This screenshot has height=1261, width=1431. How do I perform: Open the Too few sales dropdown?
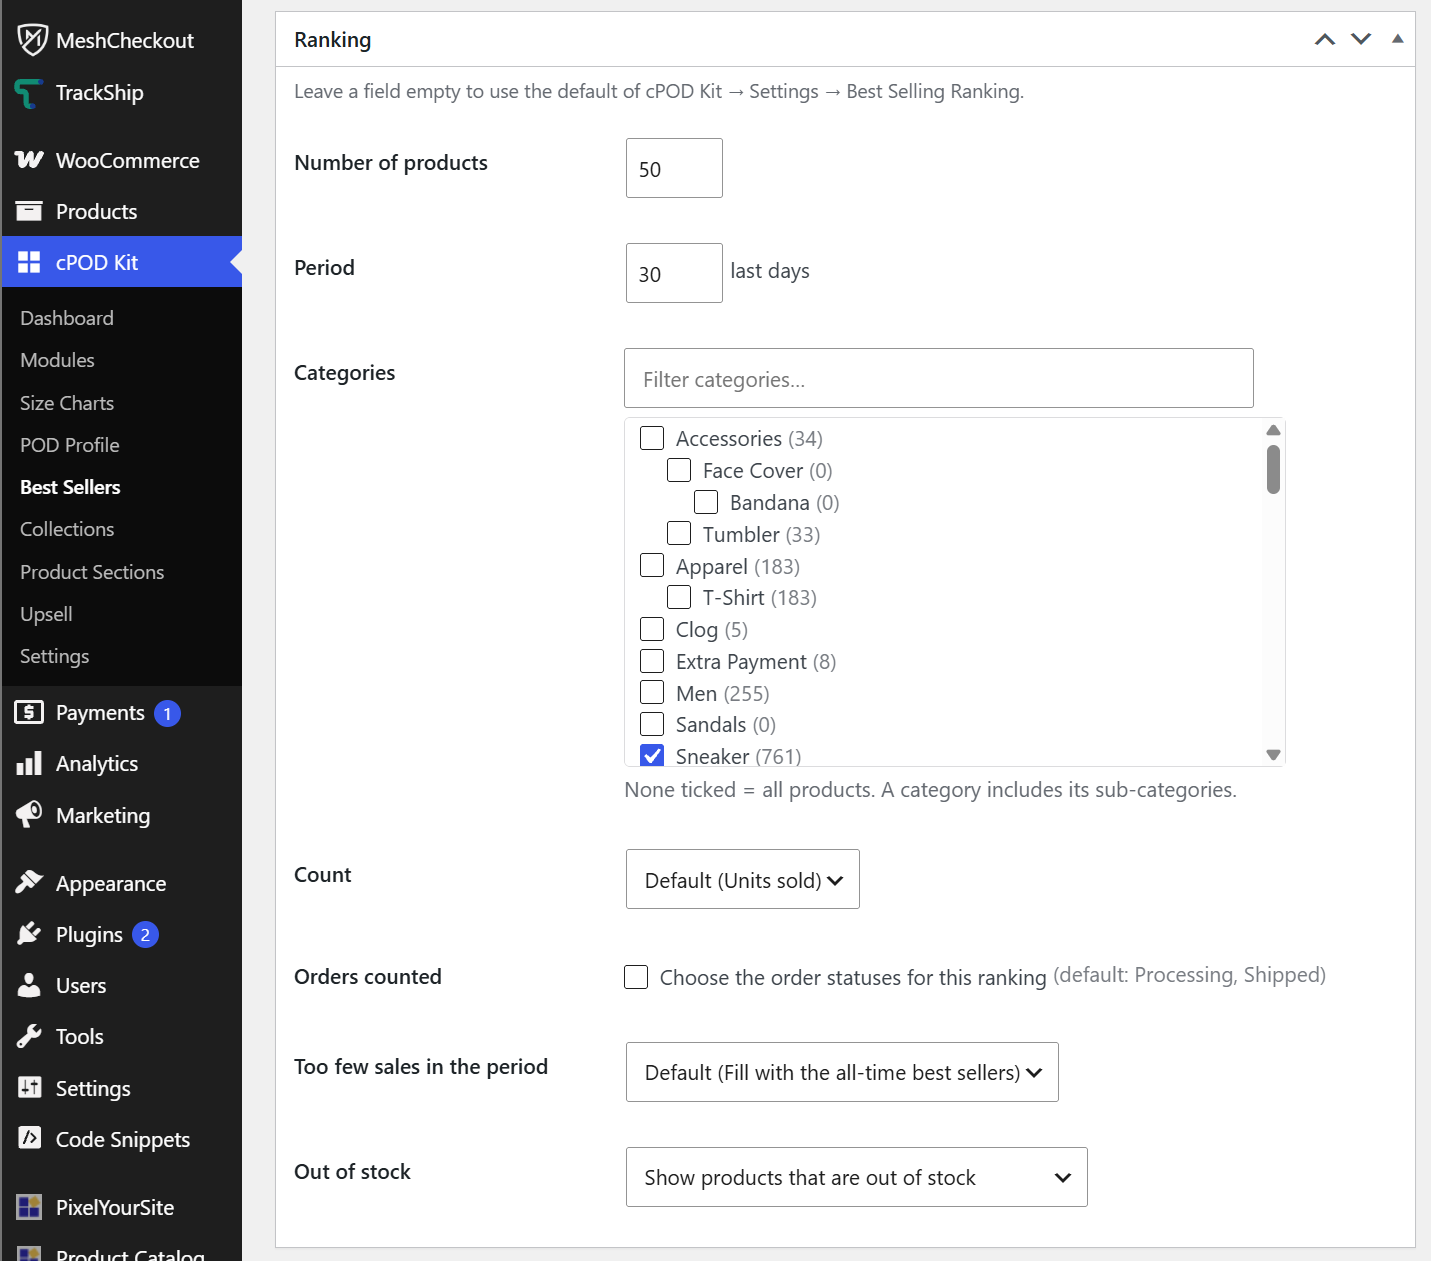tap(842, 1072)
